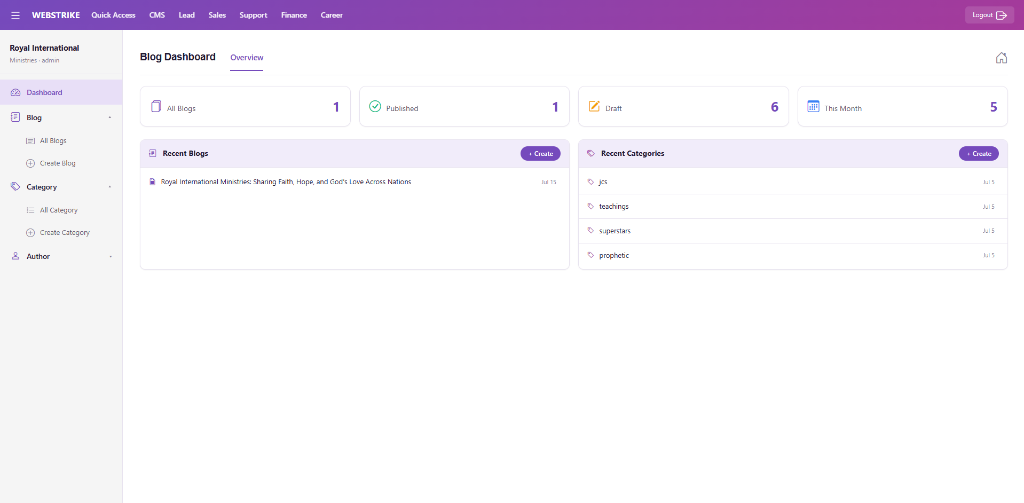
Task: Open the Career menu
Action: point(331,15)
